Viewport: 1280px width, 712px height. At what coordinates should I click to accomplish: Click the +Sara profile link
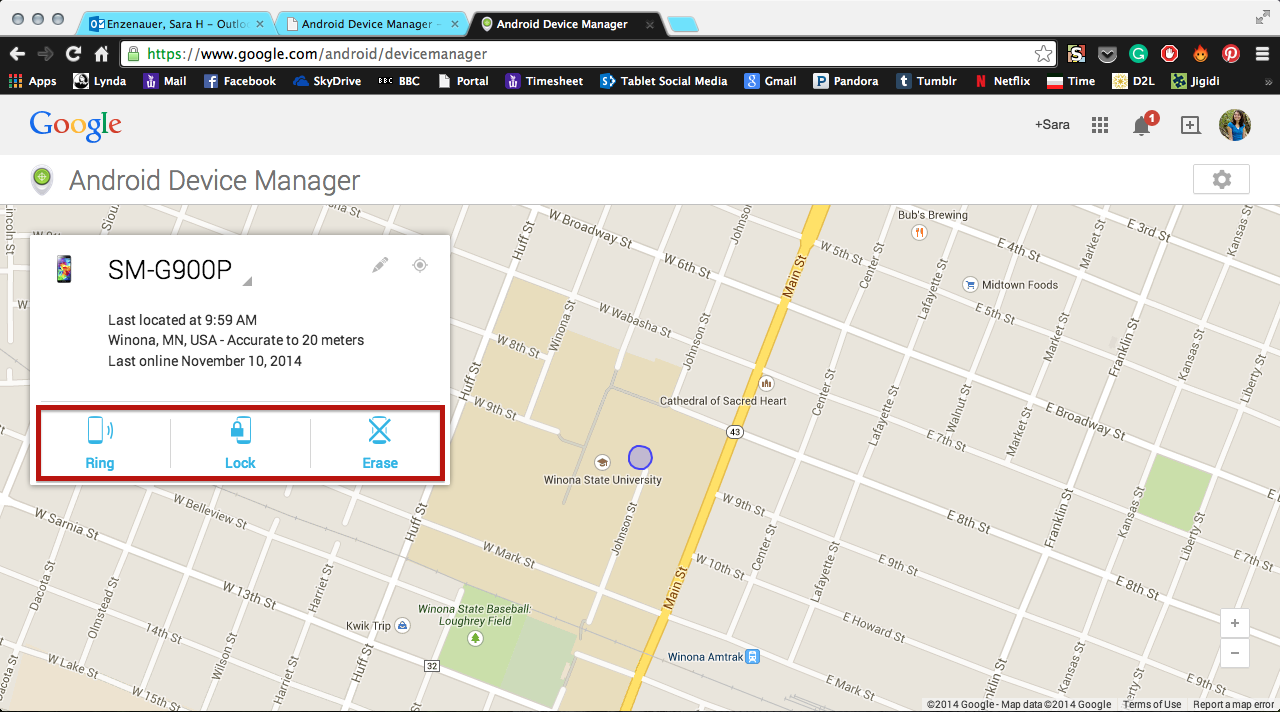click(x=1052, y=125)
